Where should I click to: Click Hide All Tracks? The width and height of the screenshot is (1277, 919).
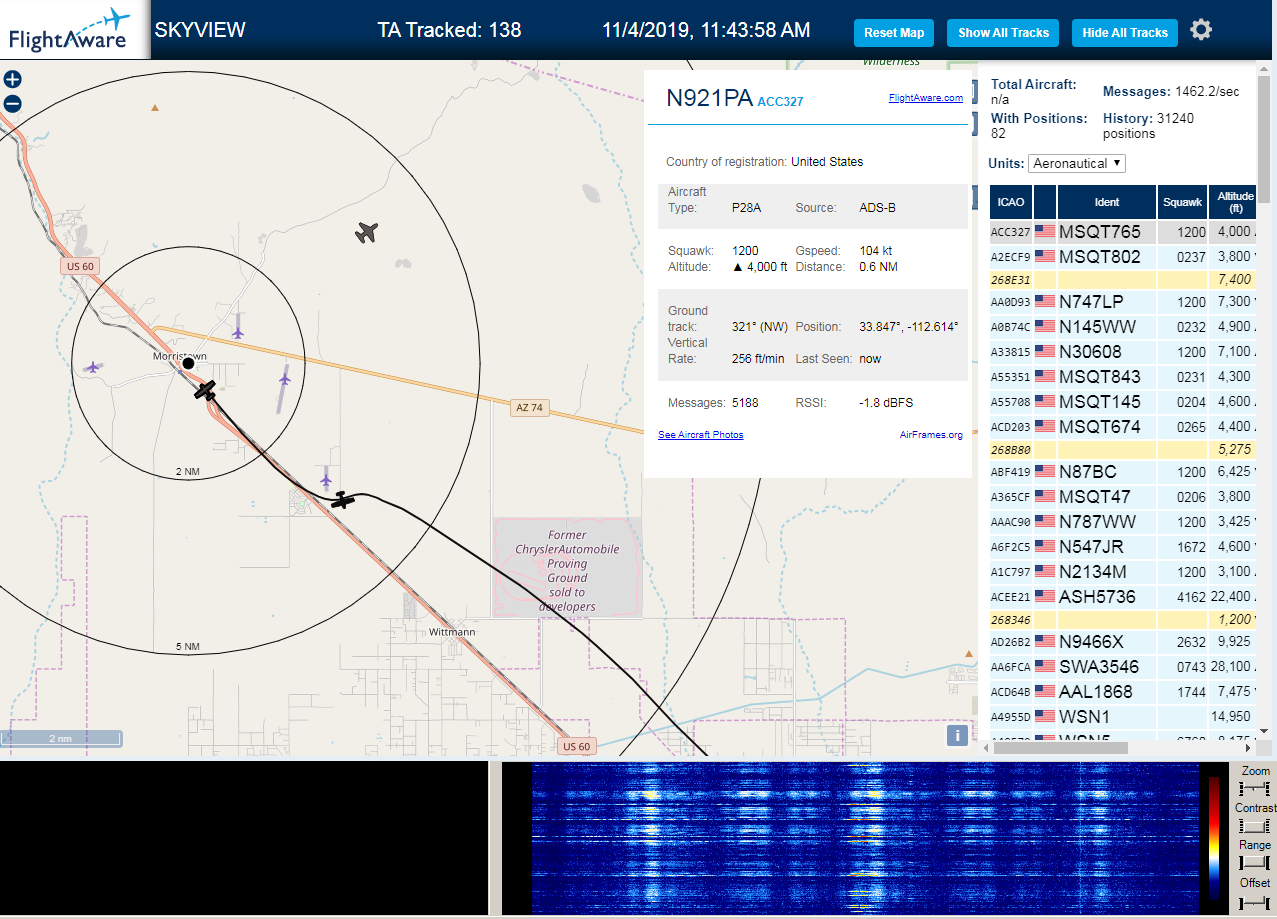[x=1125, y=33]
